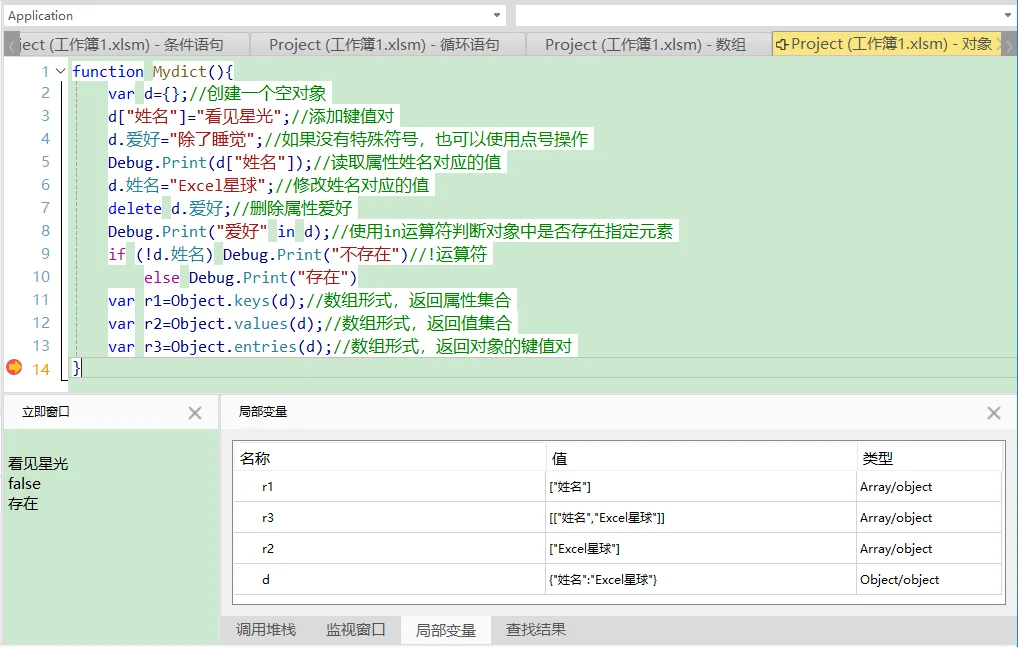The width and height of the screenshot is (1018, 647).
Task: Select the r3 variable name cell
Action: [390, 518]
